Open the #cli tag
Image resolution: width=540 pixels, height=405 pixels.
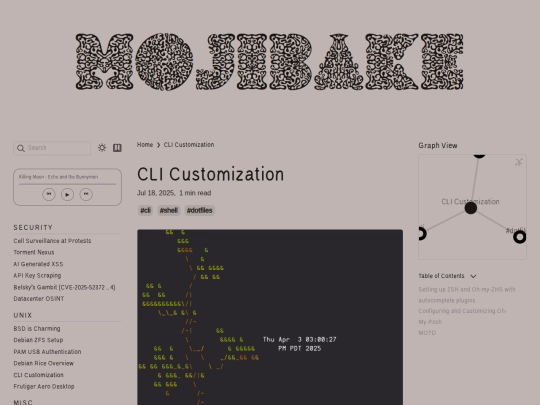[x=145, y=210]
